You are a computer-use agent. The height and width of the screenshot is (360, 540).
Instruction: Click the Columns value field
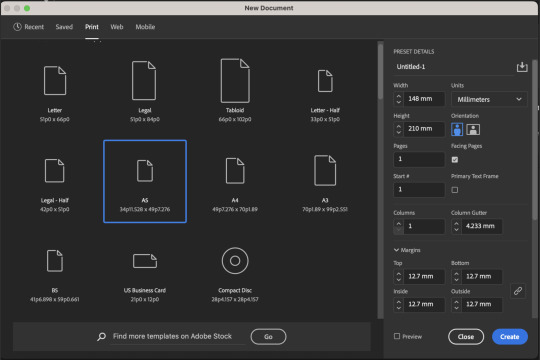[x=424, y=226]
